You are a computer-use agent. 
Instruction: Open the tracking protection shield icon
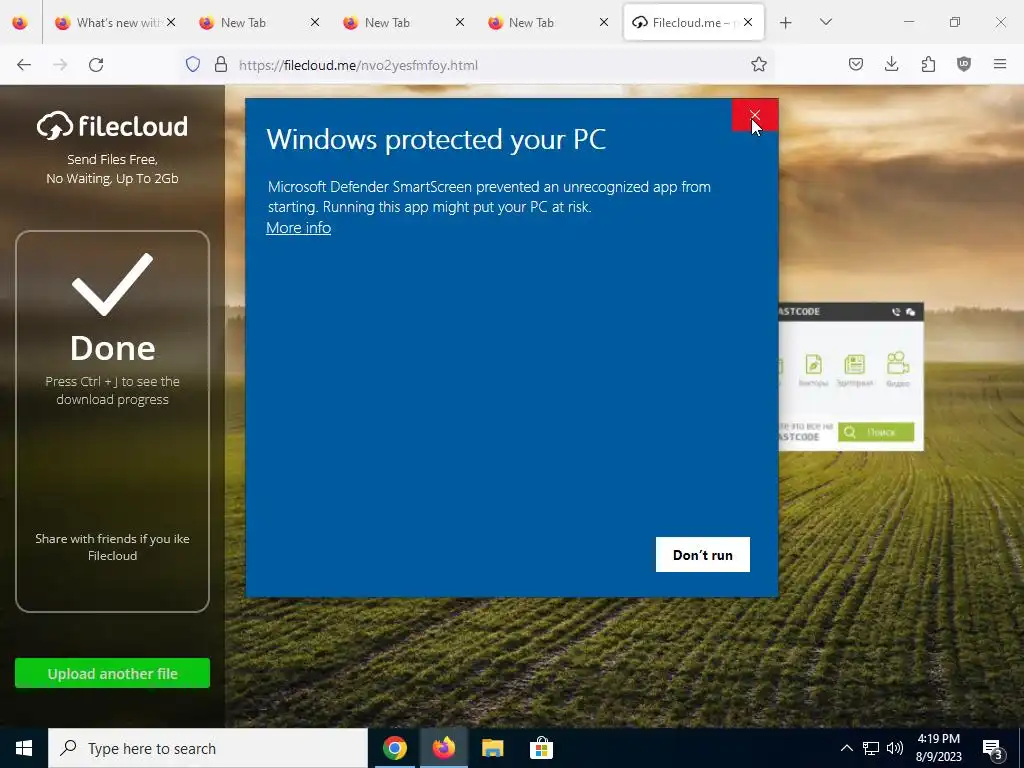193,65
